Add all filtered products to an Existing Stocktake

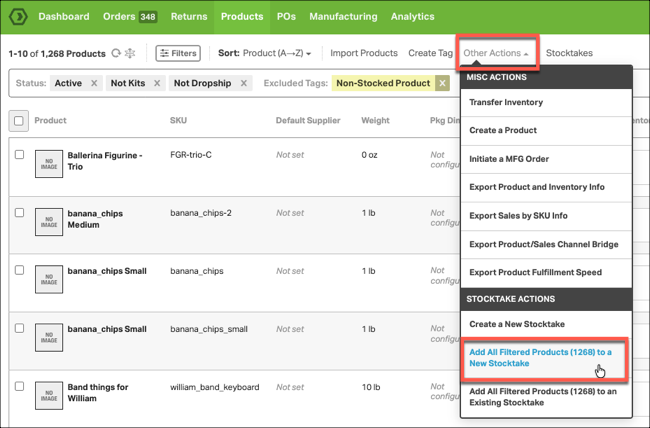tap(546, 397)
